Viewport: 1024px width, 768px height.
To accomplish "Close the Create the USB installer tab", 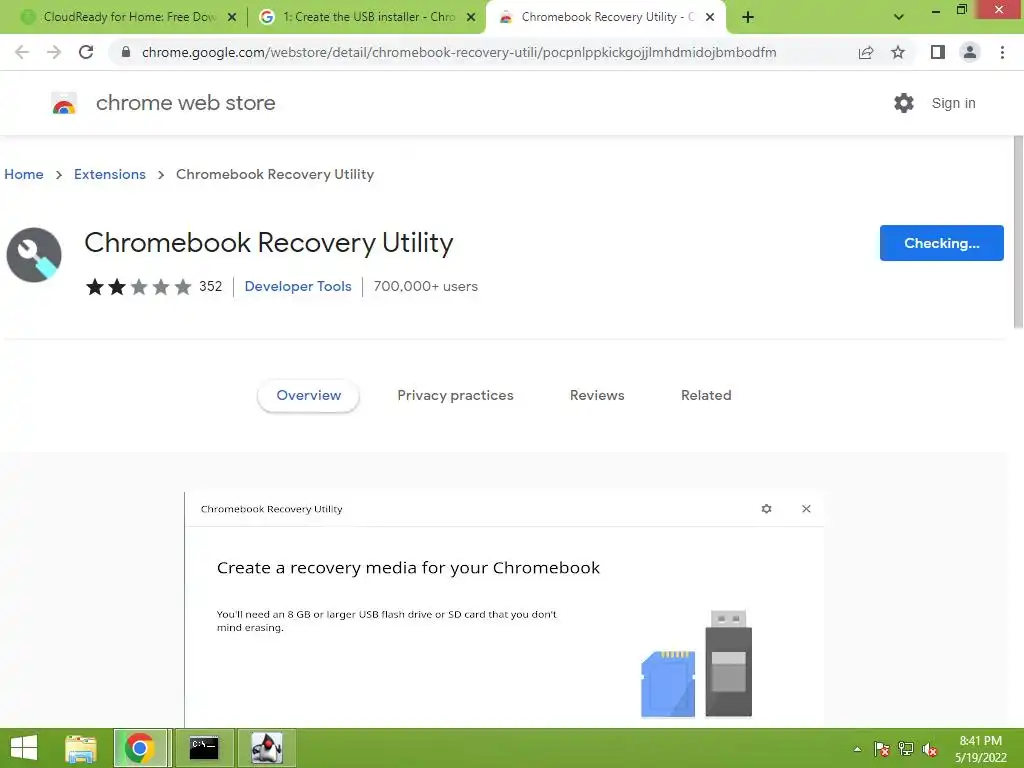I will tap(471, 18).
